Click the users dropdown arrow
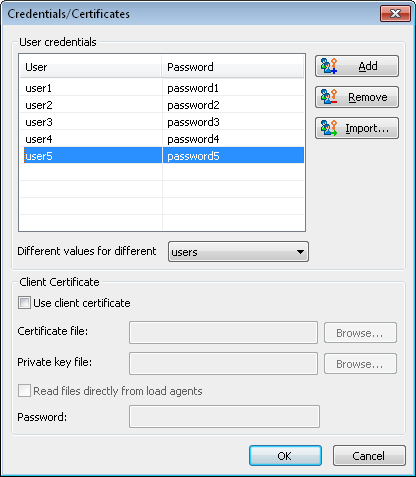416x477 pixels. point(300,252)
